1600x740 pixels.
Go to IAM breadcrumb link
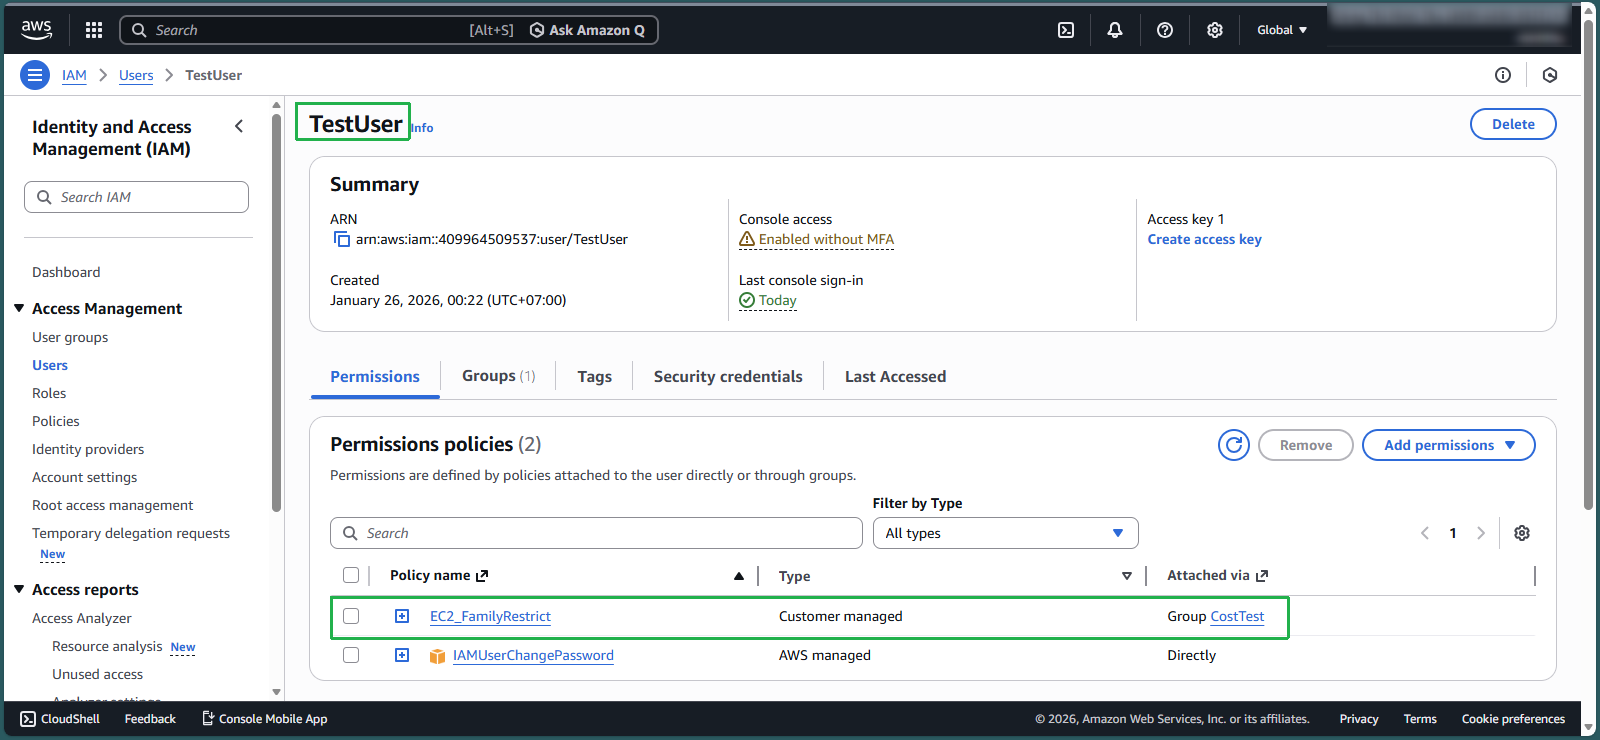pyautogui.click(x=74, y=75)
